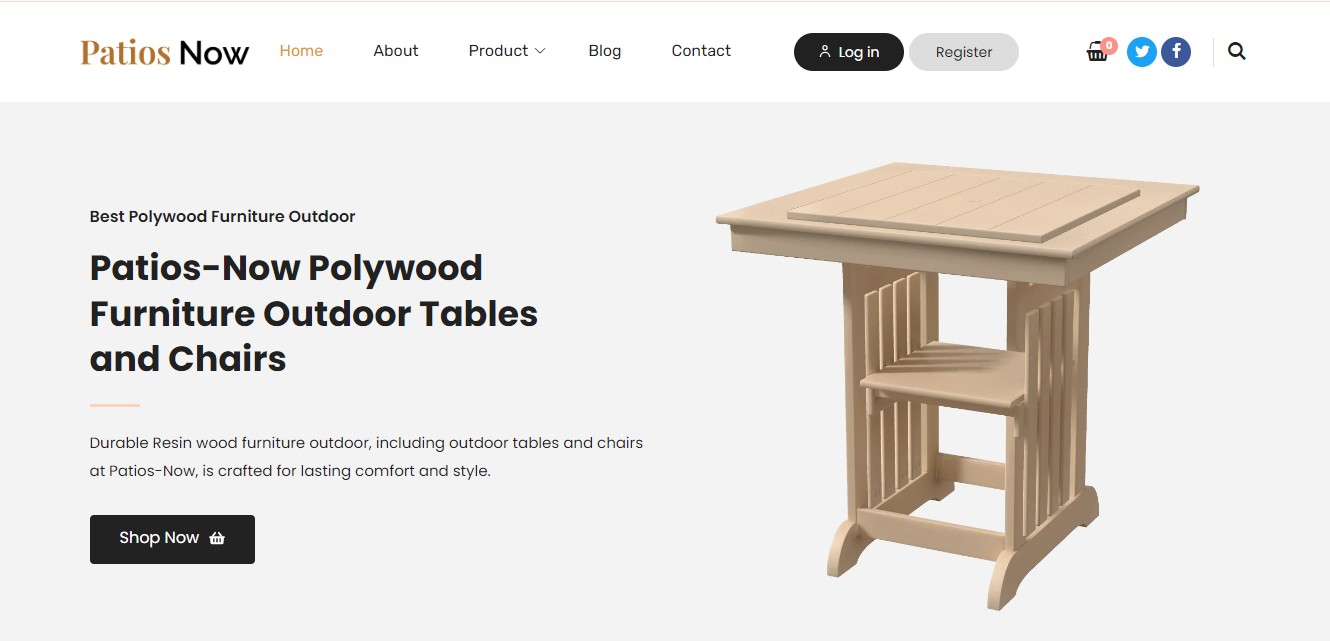Screen dimensions: 1330x641
Task: Expand the Product menu chevron
Action: [x=540, y=51]
